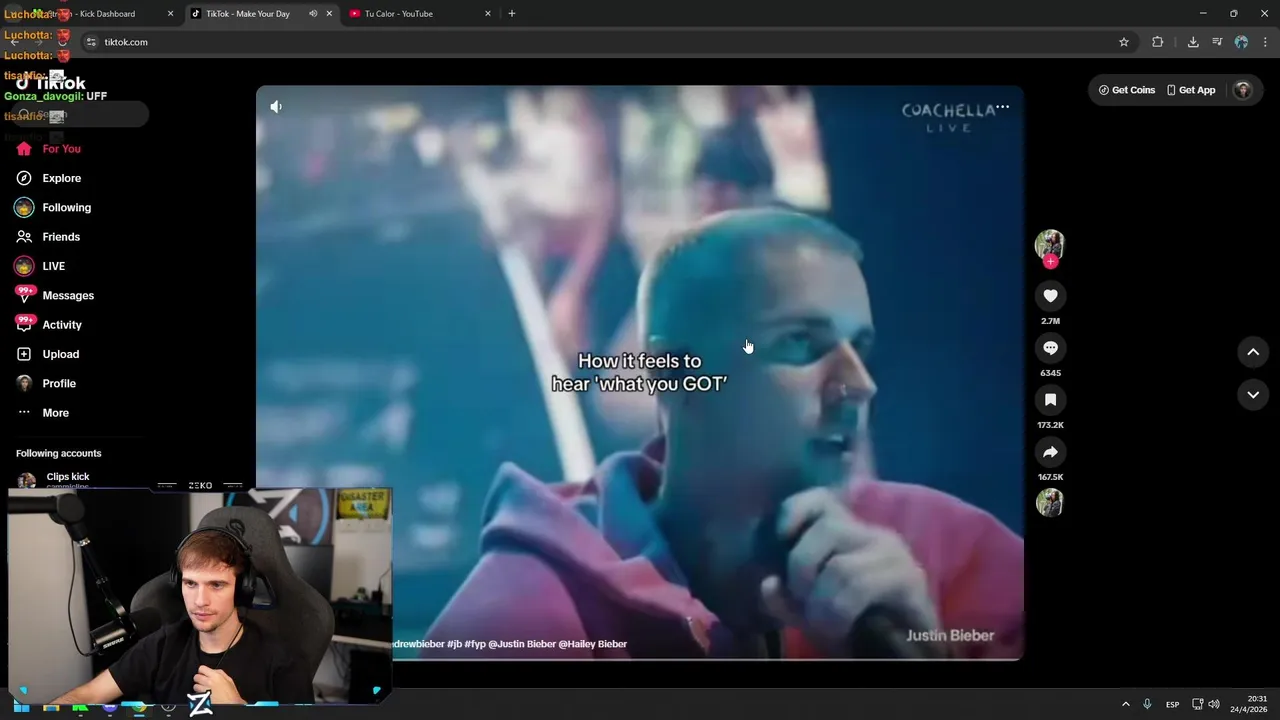Open the three-dot video options menu

(1002, 107)
